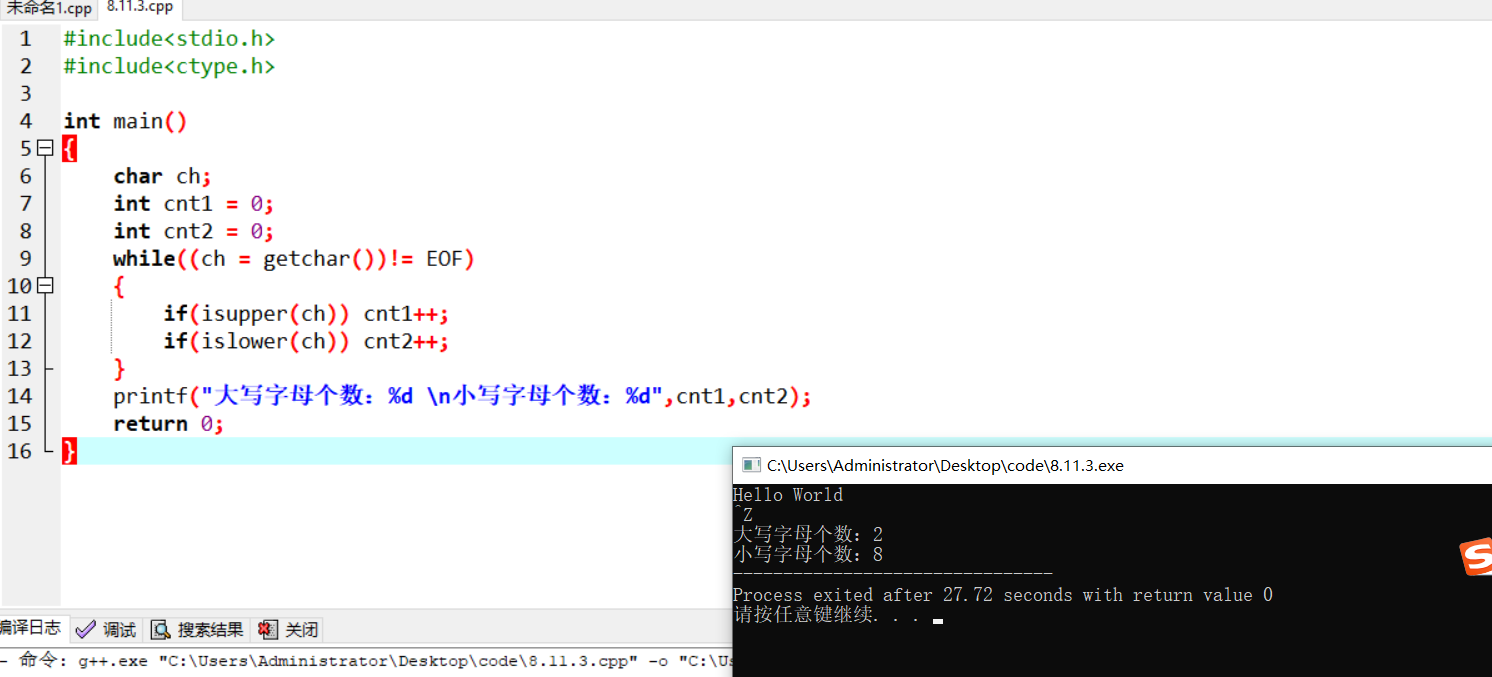
Task: Click the console window icon in 8.11.3.exe title bar
Action: (751, 465)
